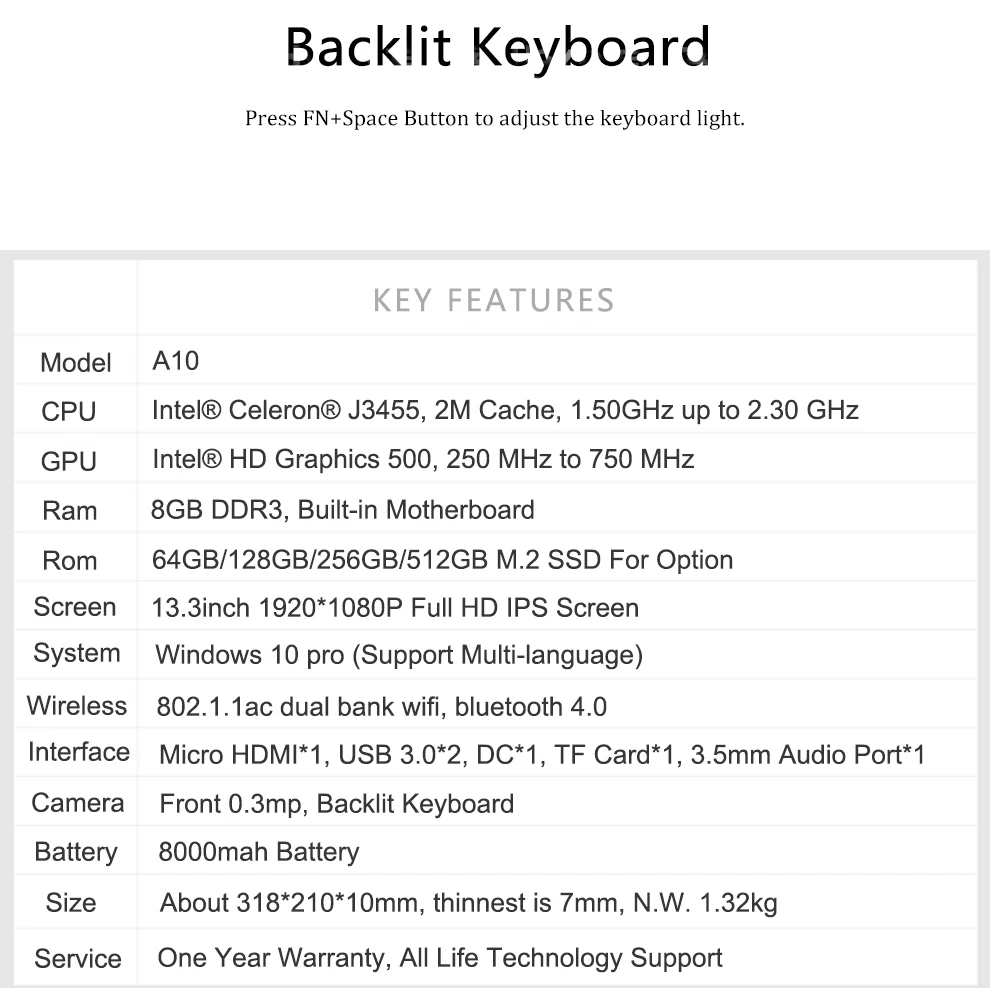This screenshot has width=990, height=988.
Task: Click the "System" row label
Action: 76,654
